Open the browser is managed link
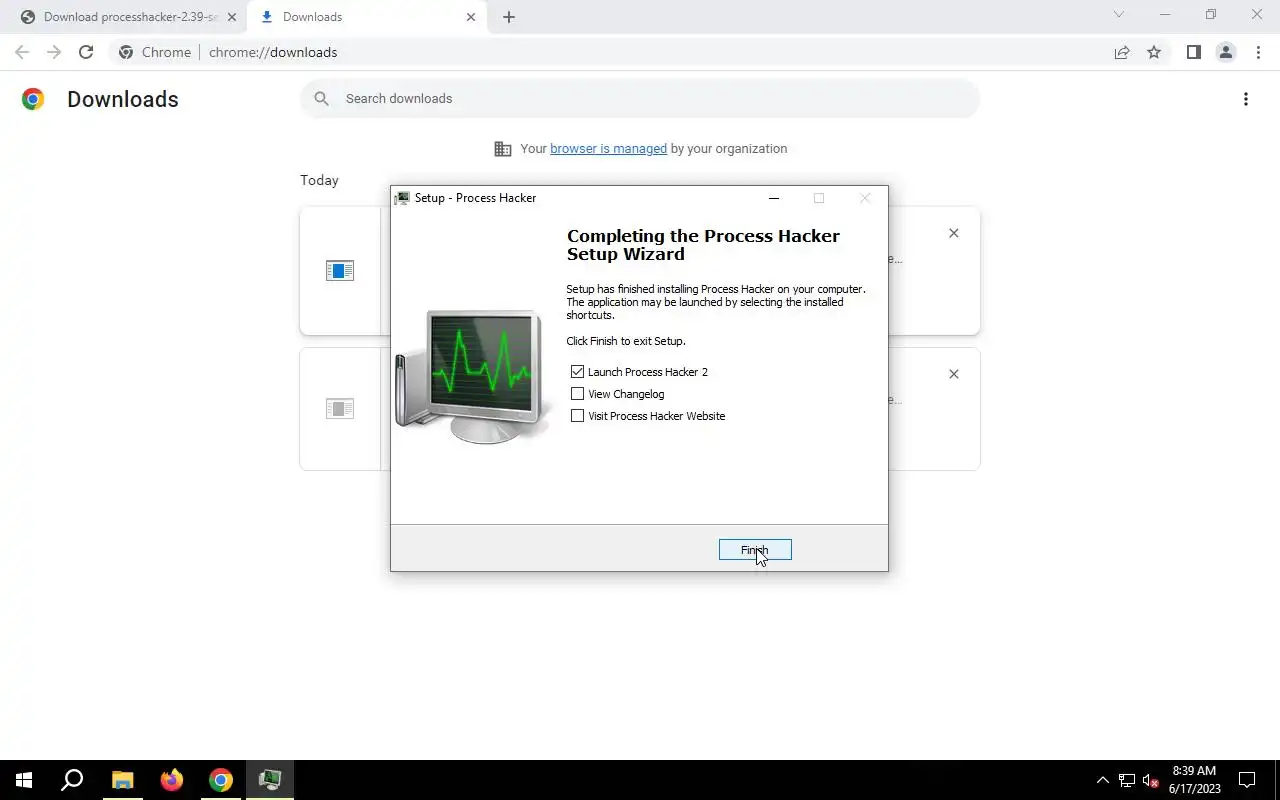The width and height of the screenshot is (1280, 800). (608, 148)
